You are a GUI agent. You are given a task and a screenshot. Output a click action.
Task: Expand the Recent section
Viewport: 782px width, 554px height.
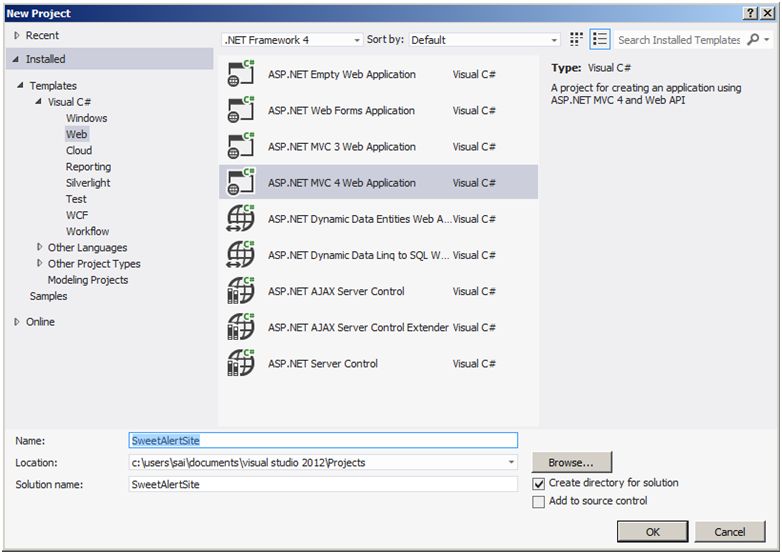pyautogui.click(x=17, y=35)
